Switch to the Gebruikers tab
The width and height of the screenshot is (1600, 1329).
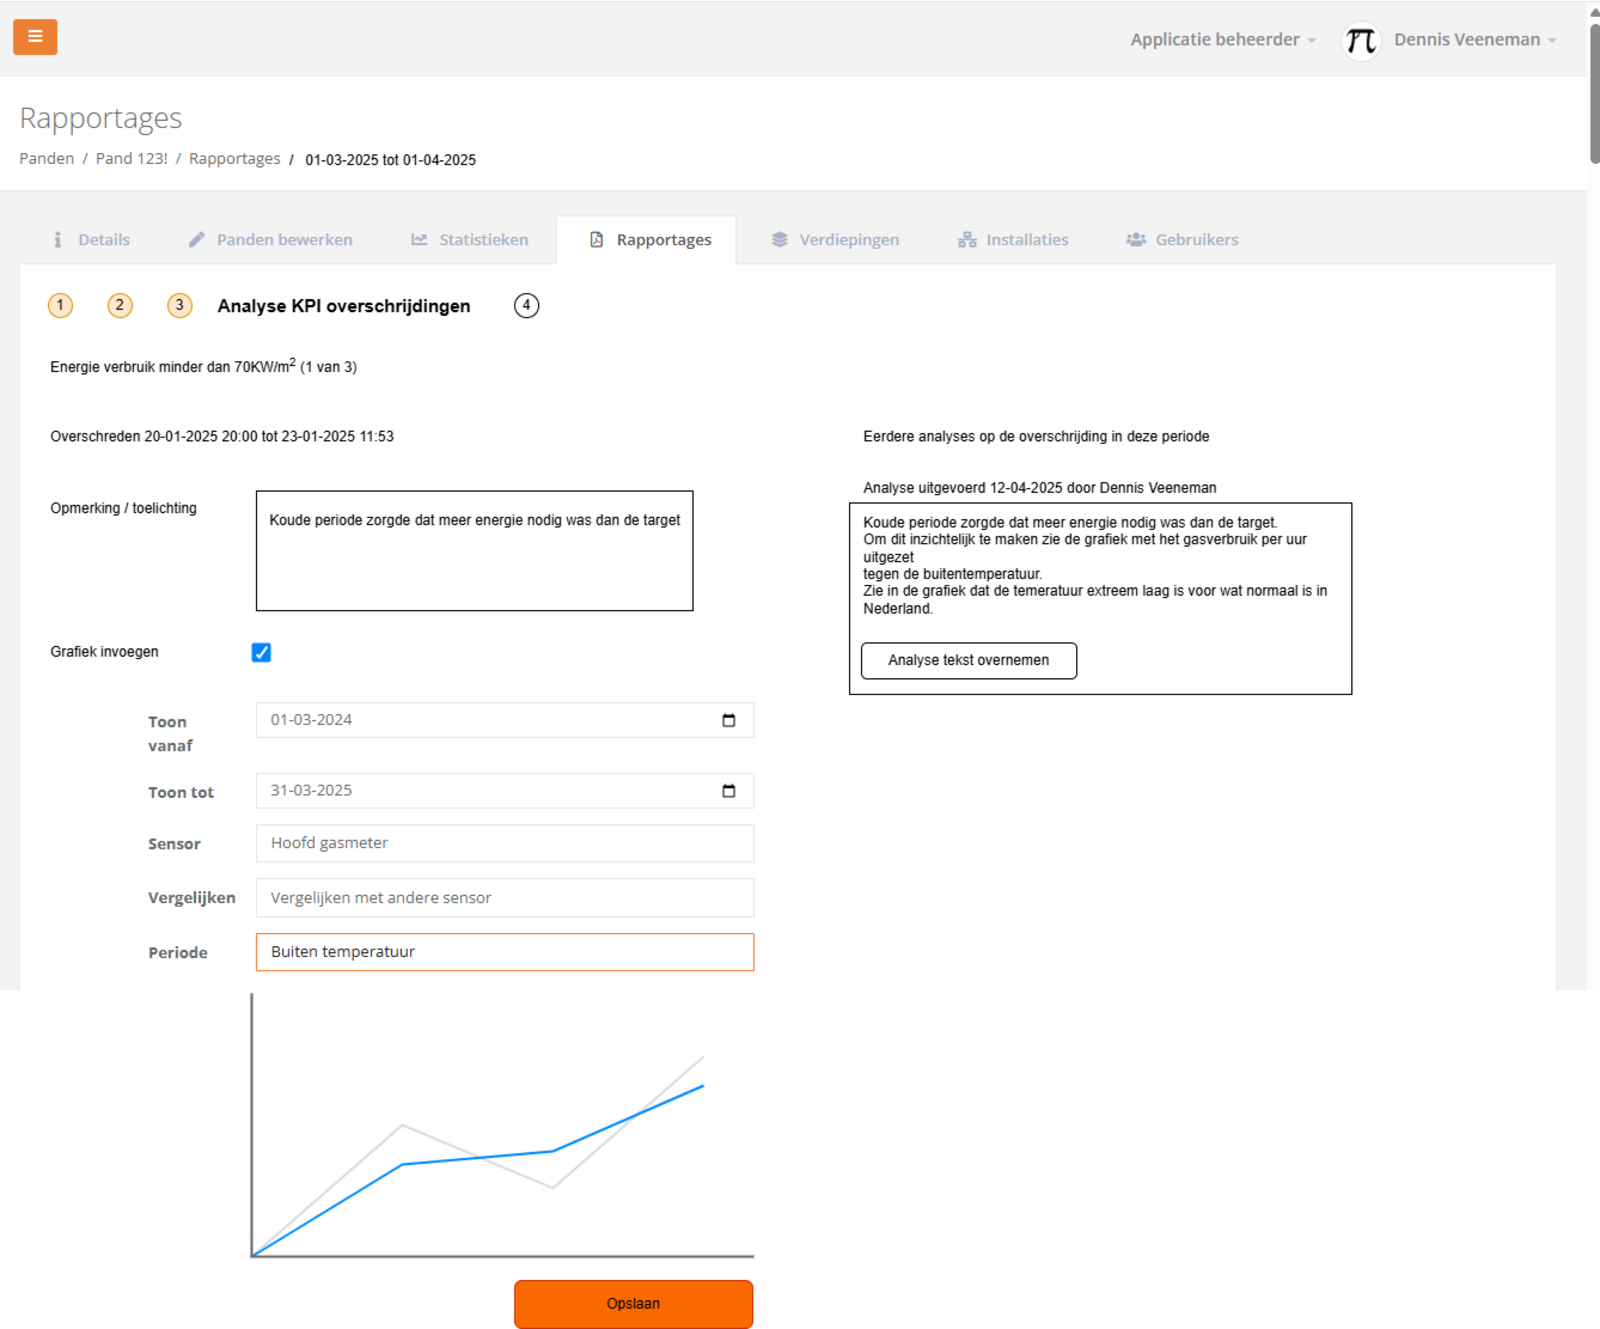click(x=1183, y=240)
